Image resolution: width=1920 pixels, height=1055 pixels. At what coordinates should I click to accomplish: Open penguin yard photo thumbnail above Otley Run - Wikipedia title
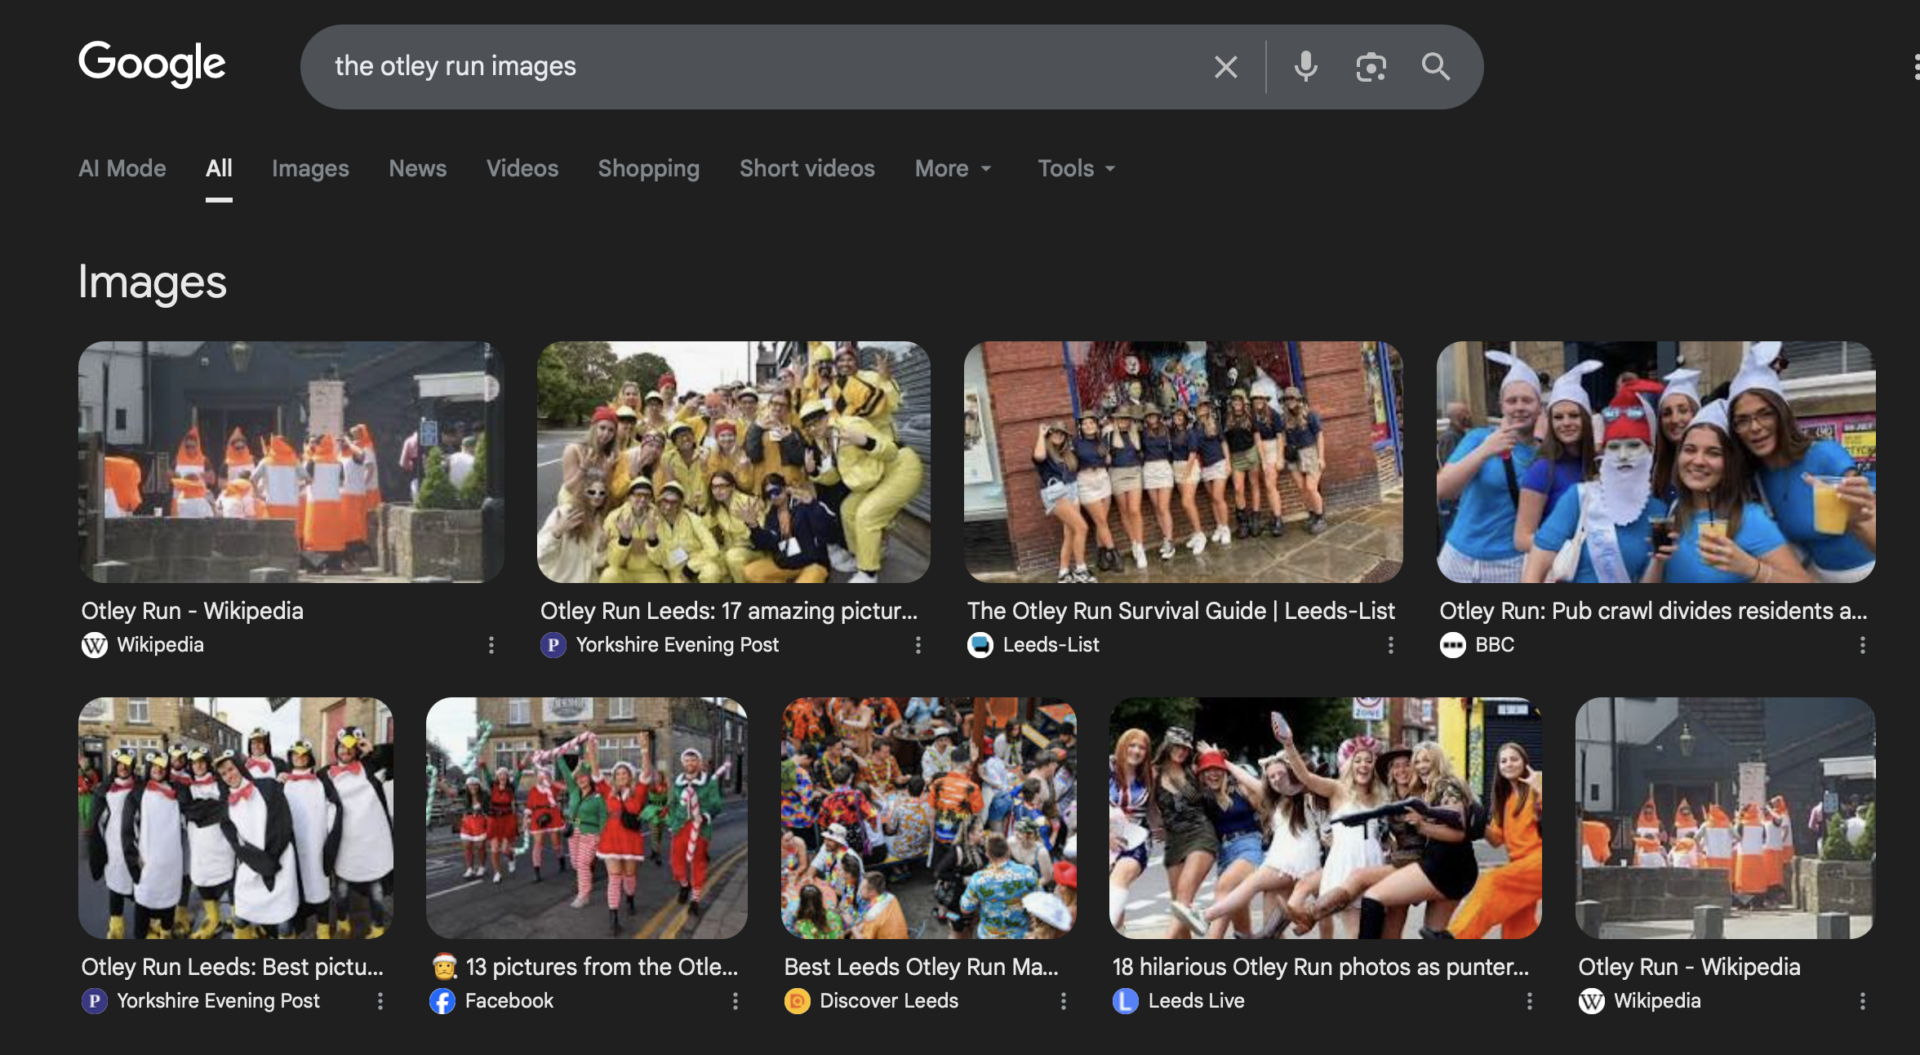pos(291,462)
